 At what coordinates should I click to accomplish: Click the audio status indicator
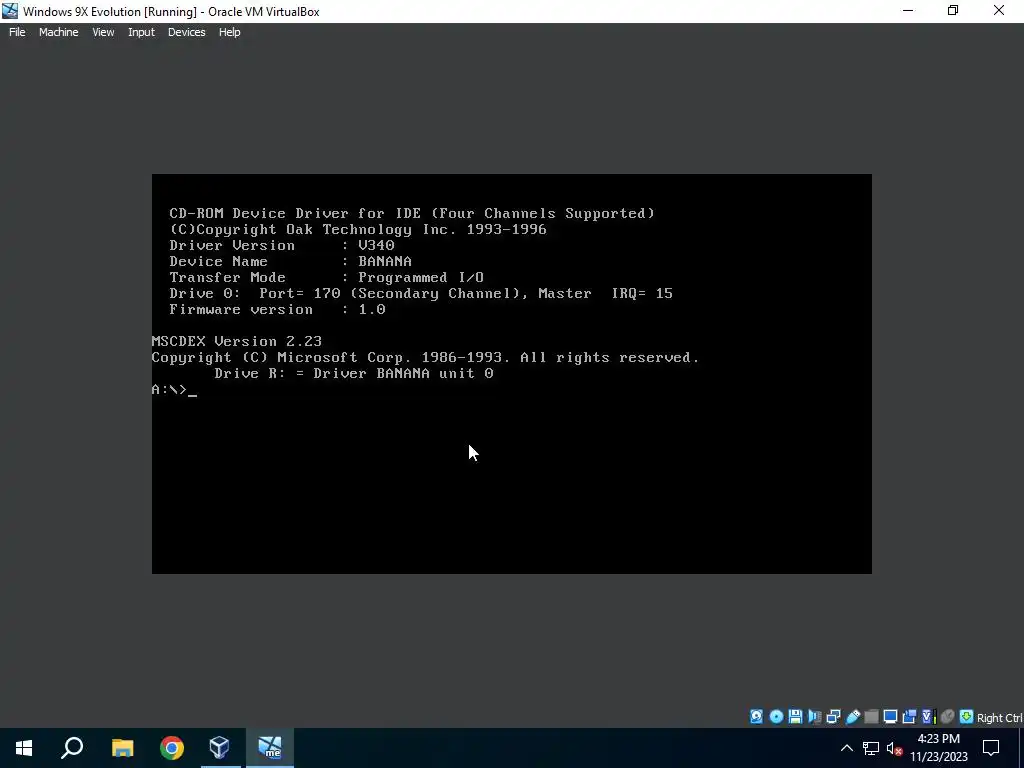pyautogui.click(x=814, y=717)
